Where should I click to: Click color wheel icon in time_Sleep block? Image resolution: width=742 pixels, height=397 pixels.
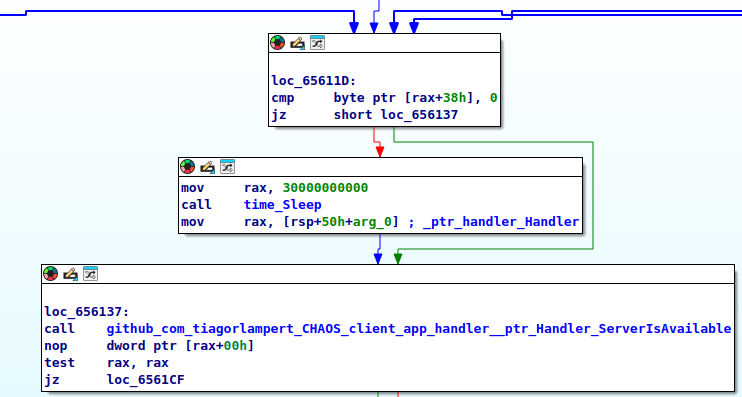pos(188,167)
